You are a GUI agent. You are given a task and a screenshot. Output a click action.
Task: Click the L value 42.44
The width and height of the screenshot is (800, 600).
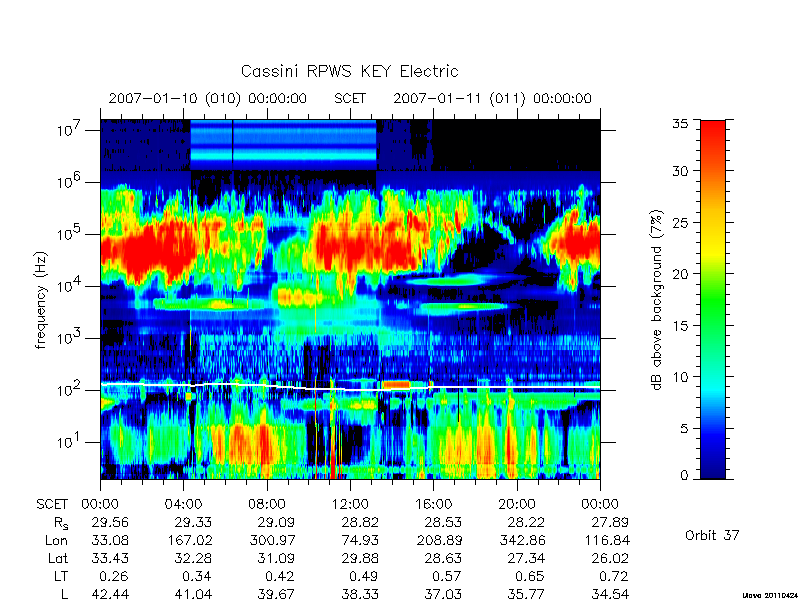coord(110,594)
